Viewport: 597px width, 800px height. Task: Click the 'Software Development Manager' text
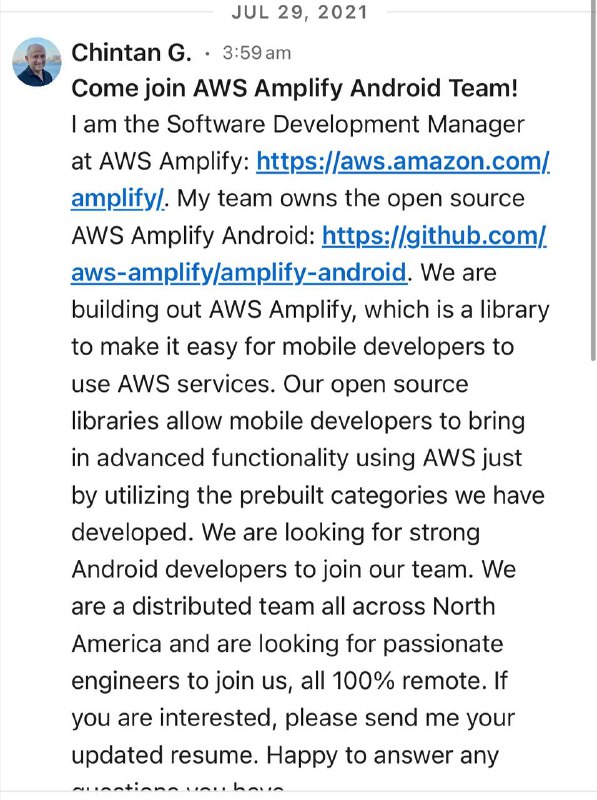345,124
